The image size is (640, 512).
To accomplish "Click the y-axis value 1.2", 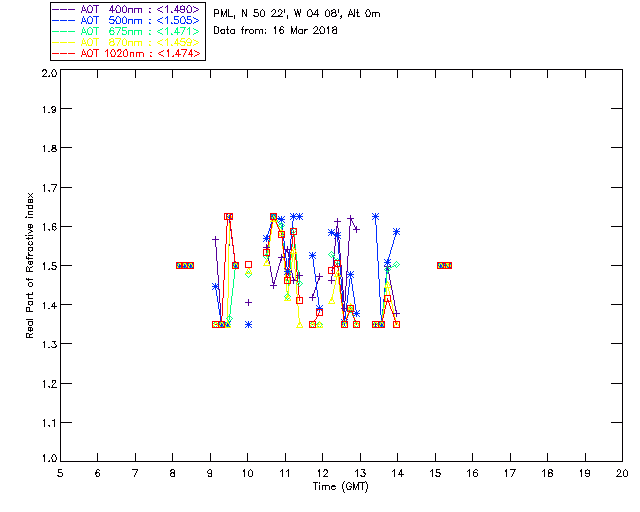I will (x=49, y=384).
